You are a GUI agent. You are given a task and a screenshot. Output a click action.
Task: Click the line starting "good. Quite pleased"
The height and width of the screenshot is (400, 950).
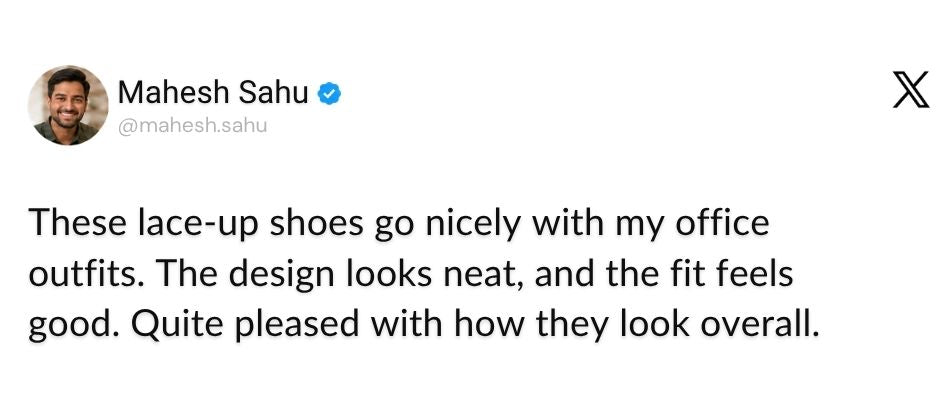click(424, 325)
